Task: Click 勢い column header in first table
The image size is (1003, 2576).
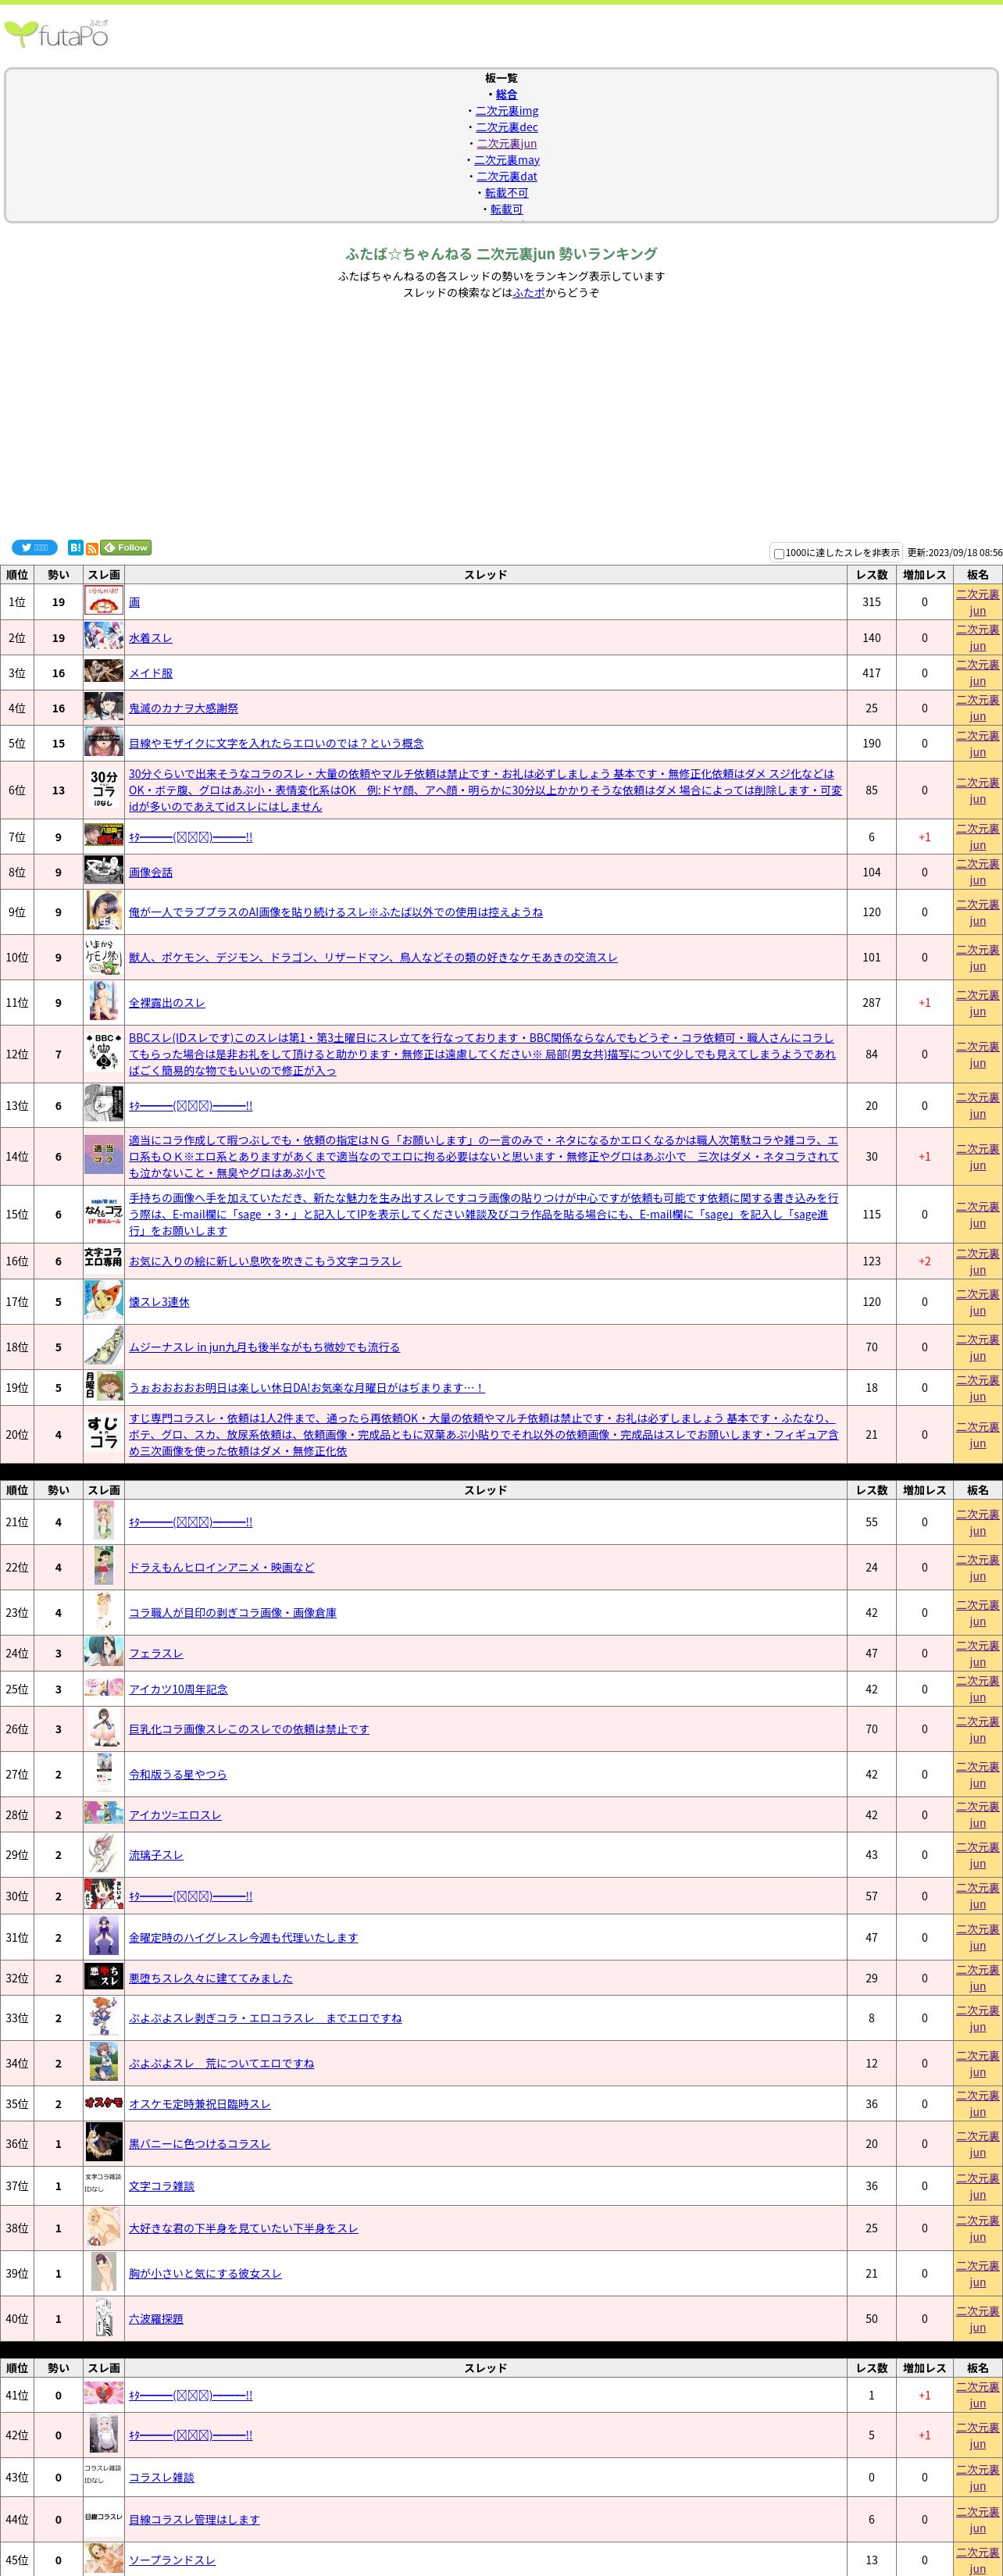Action: tap(59, 574)
